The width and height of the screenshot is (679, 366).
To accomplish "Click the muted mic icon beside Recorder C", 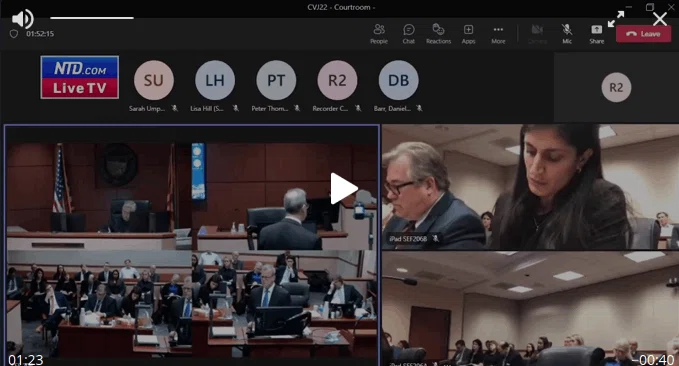I will pos(358,108).
